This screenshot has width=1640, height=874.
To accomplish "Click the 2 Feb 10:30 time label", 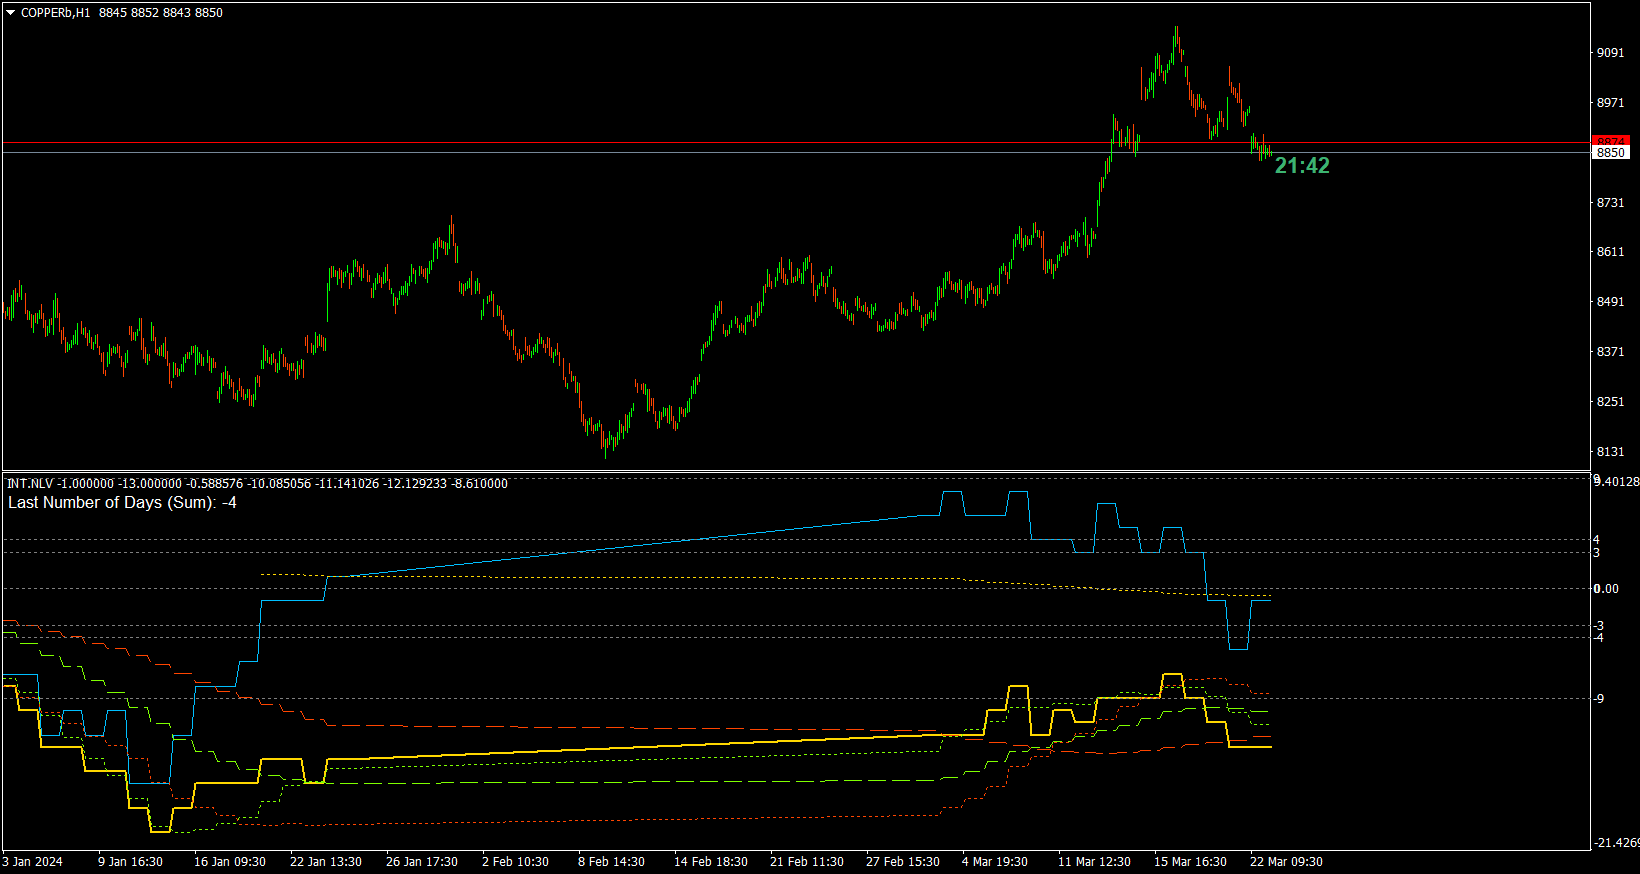I will pos(515,862).
